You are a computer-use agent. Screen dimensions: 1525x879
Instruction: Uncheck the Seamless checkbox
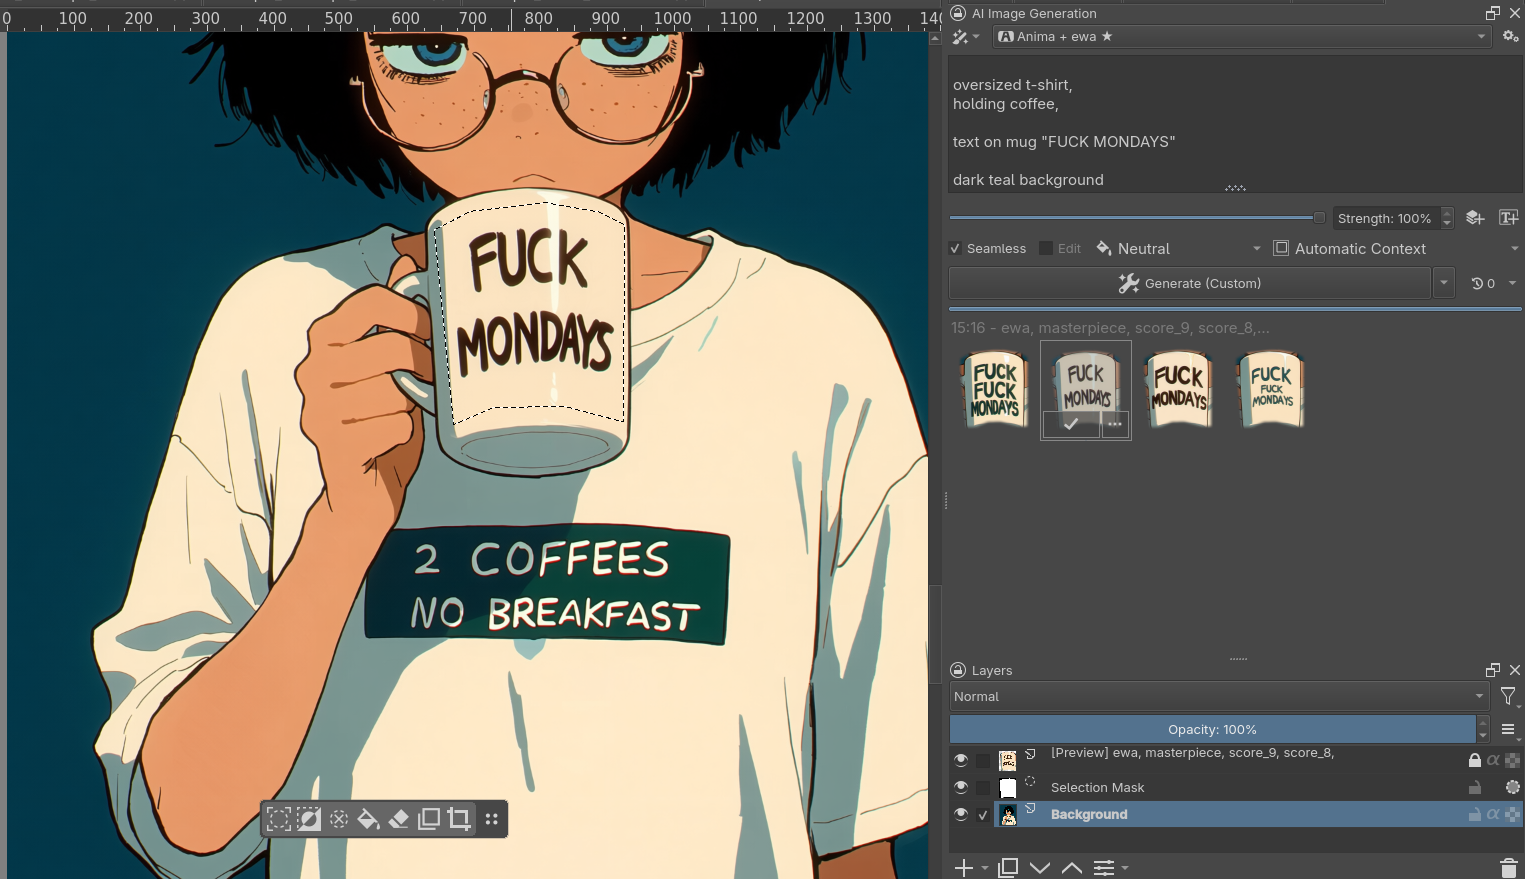[956, 249]
